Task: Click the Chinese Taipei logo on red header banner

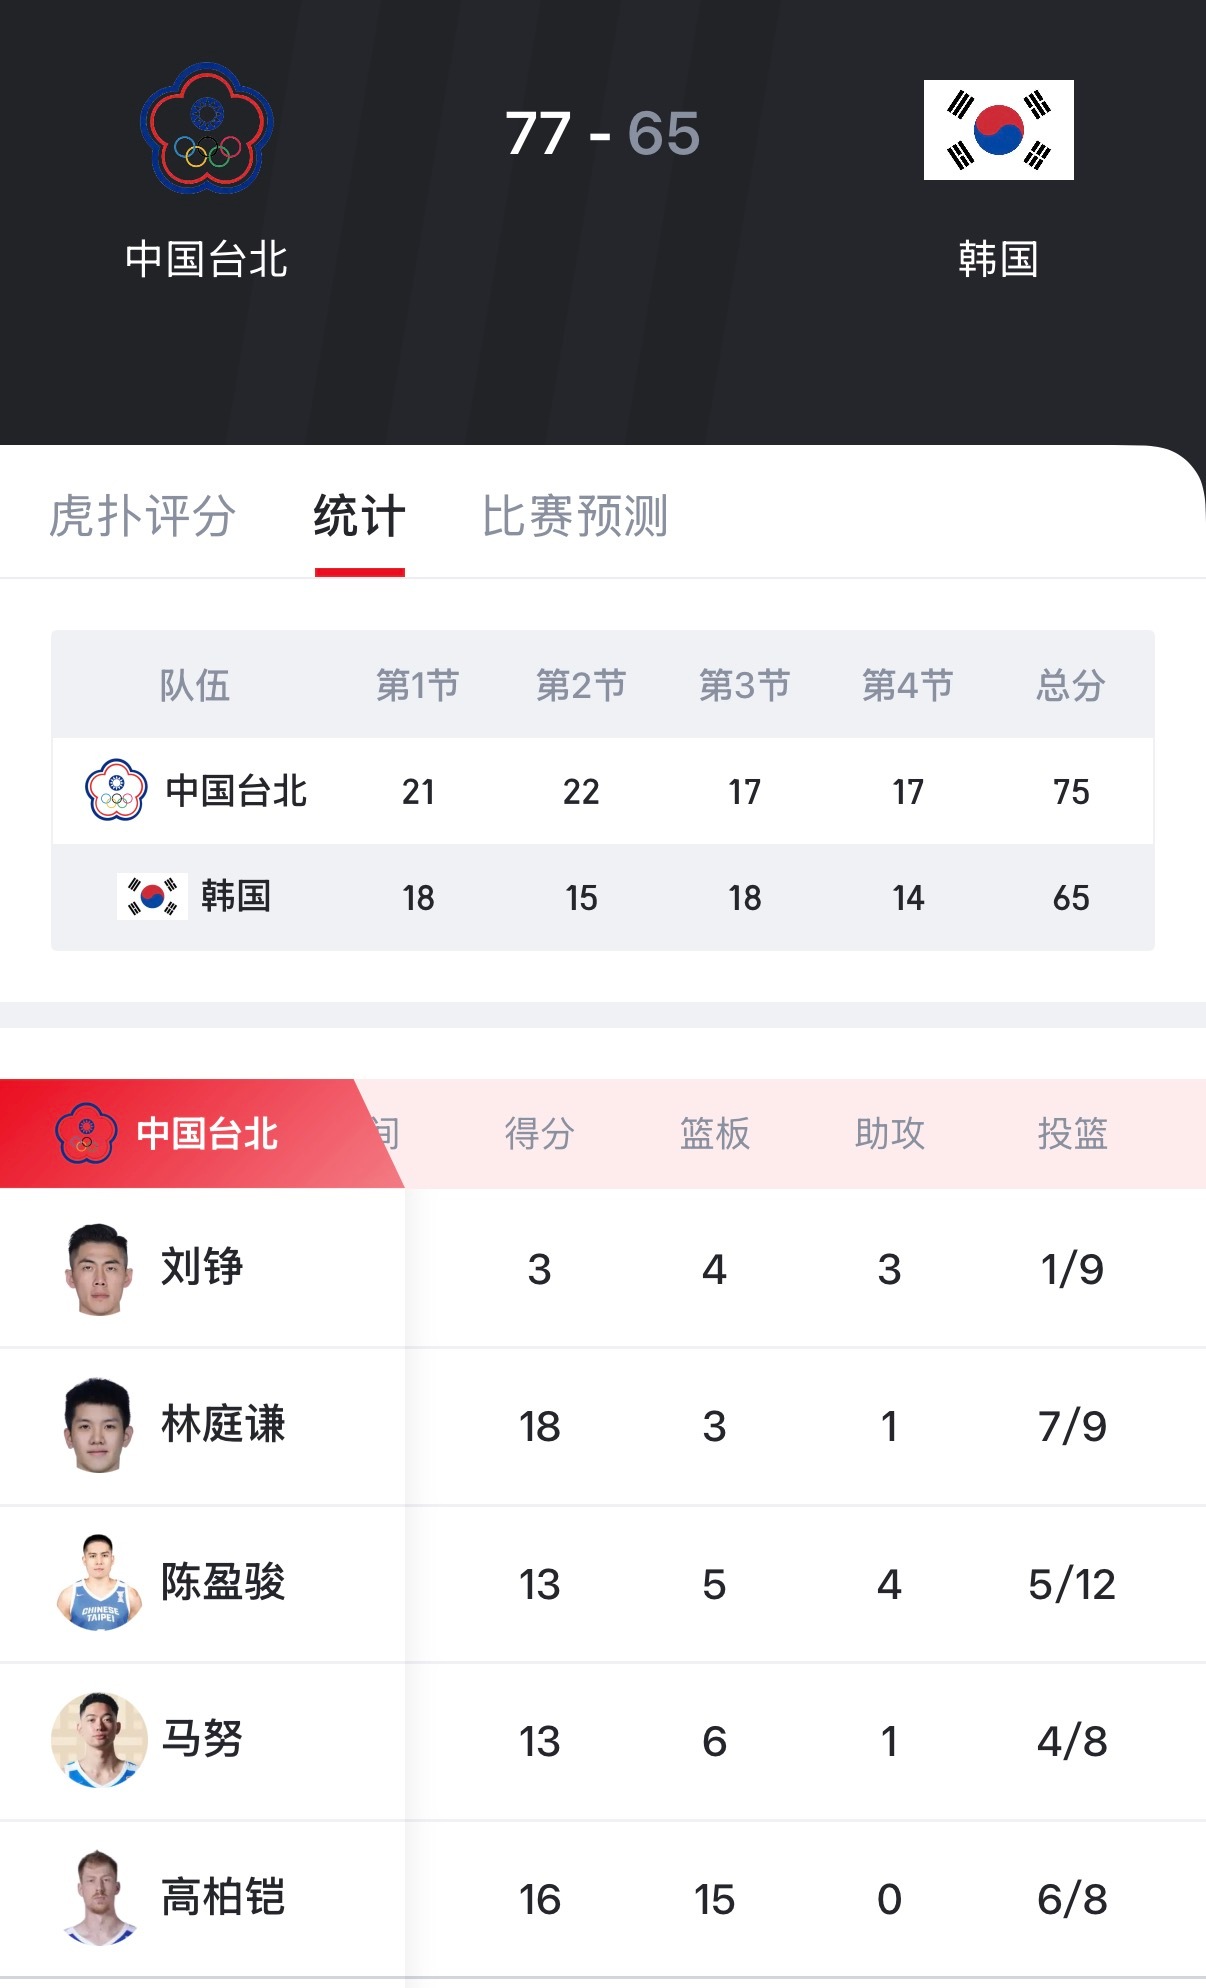Action: 85,1132
